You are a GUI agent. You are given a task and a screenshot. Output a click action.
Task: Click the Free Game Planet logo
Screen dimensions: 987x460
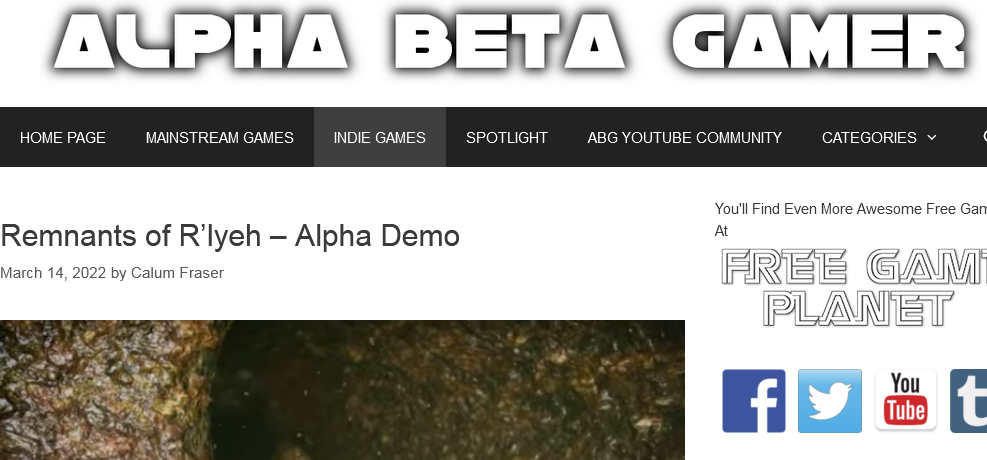point(854,287)
